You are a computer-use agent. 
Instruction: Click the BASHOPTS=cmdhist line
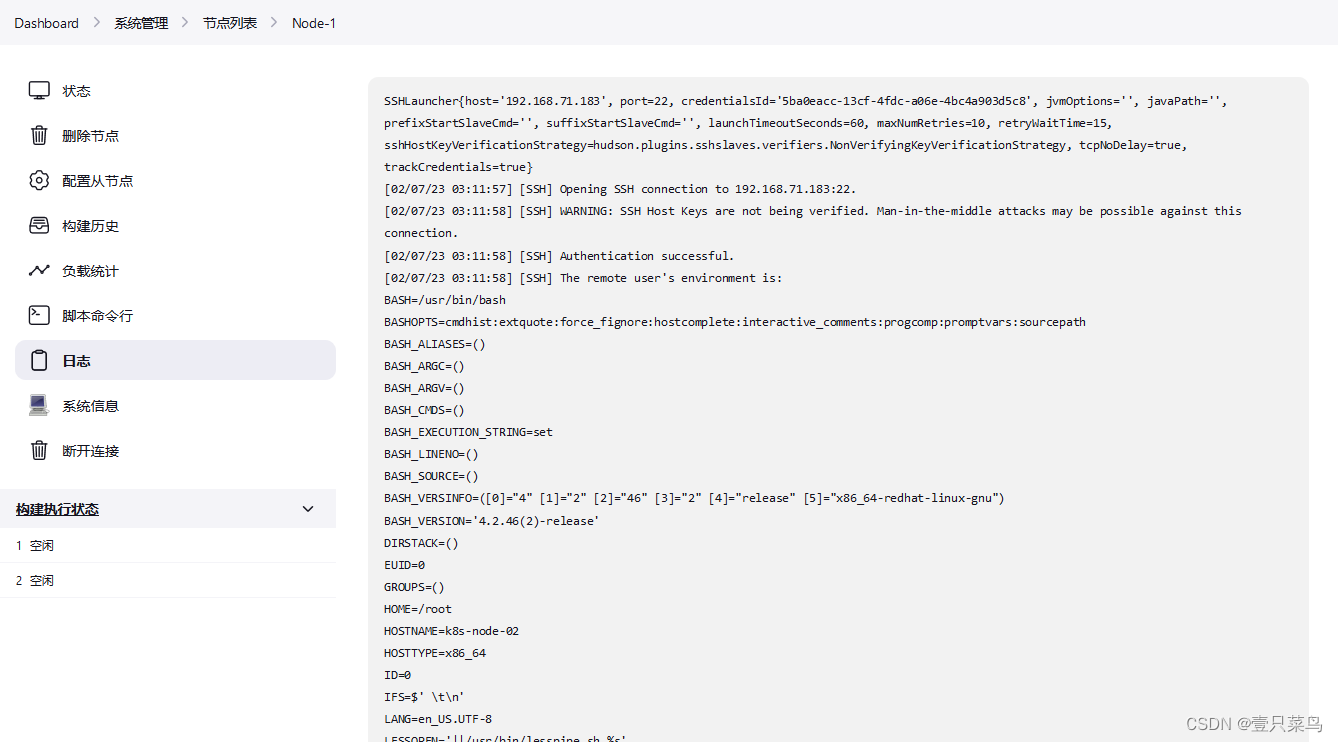click(735, 322)
